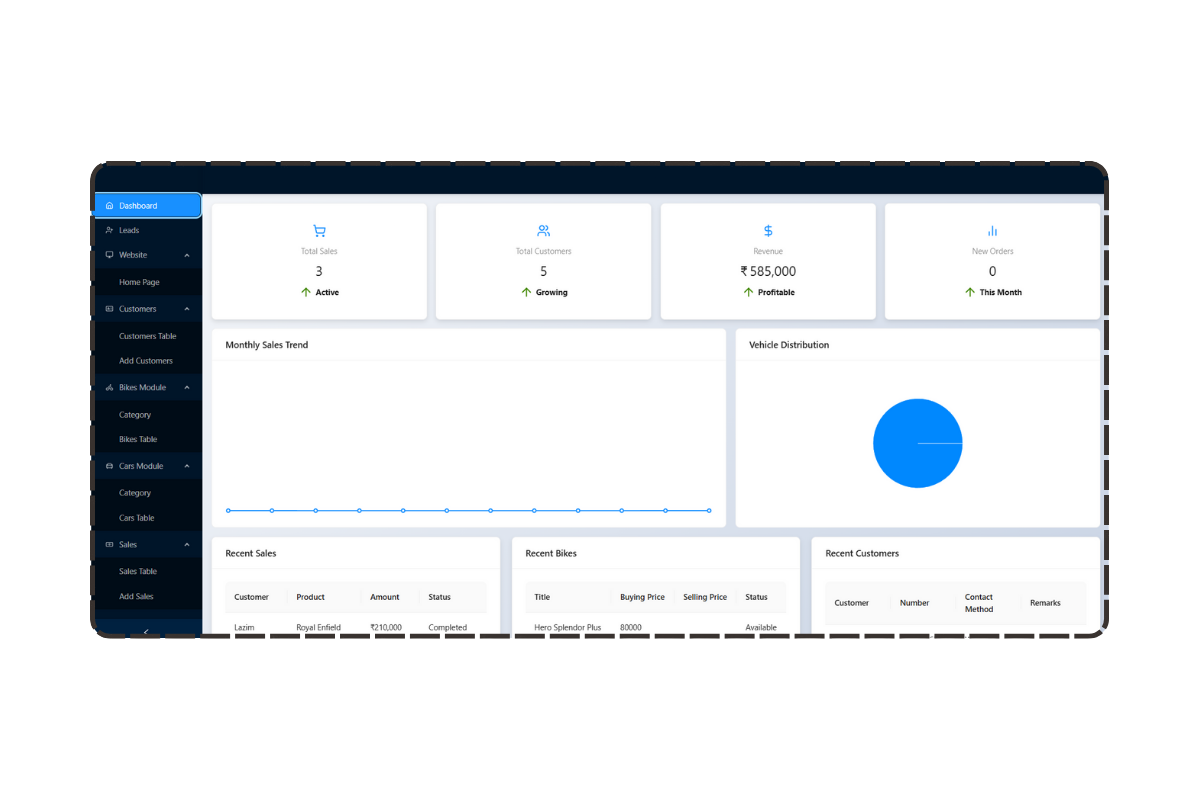The height and width of the screenshot is (800, 1200).
Task: Click the dollar sign Revenue icon
Action: [768, 231]
